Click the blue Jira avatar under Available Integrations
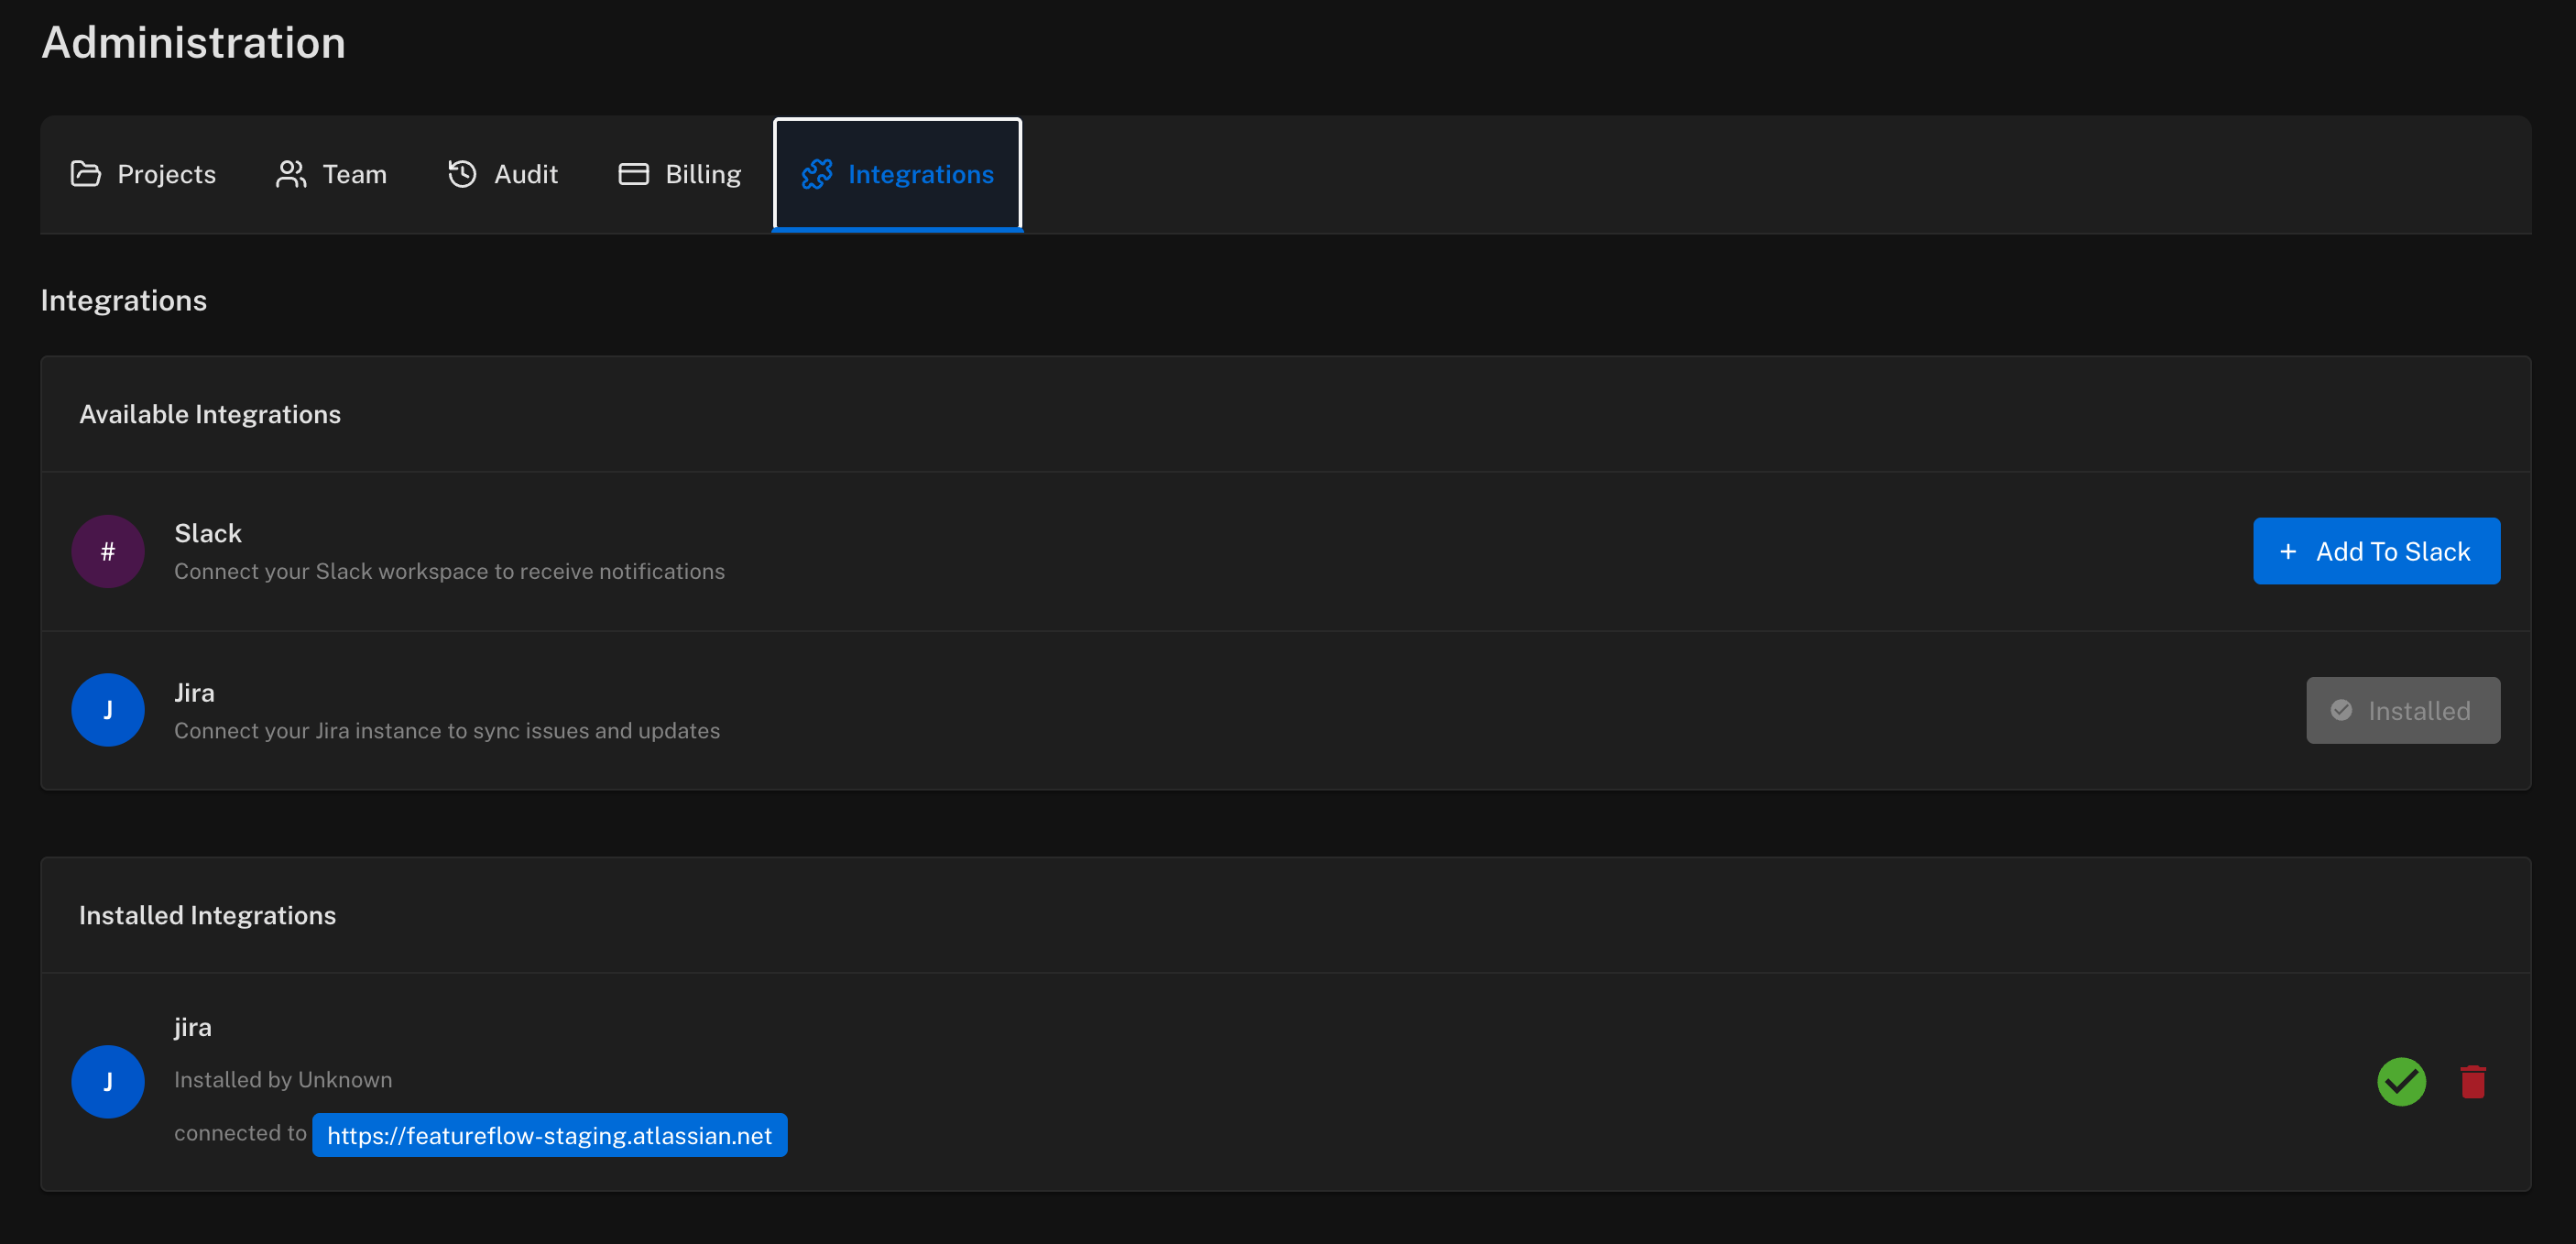Screen dimensions: 2576x1244 click(x=107, y=710)
